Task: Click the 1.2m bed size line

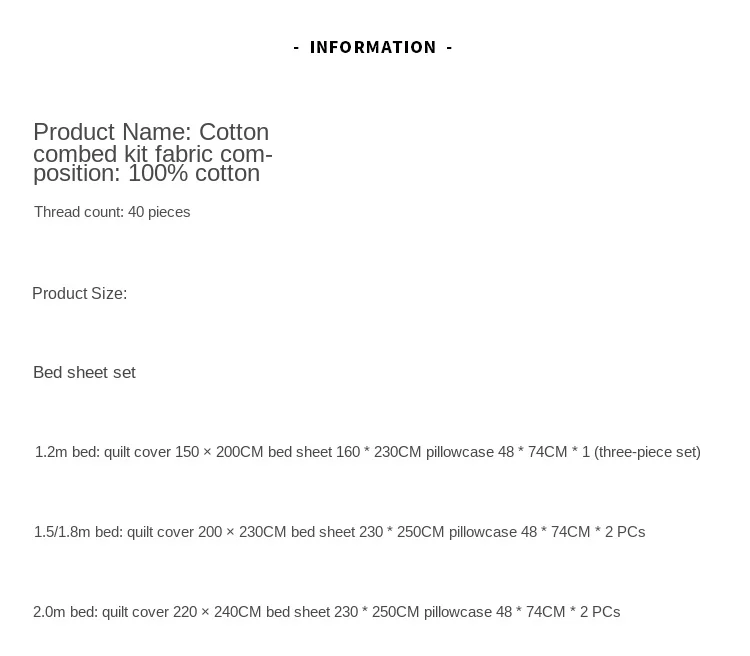Action: pyautogui.click(x=368, y=452)
